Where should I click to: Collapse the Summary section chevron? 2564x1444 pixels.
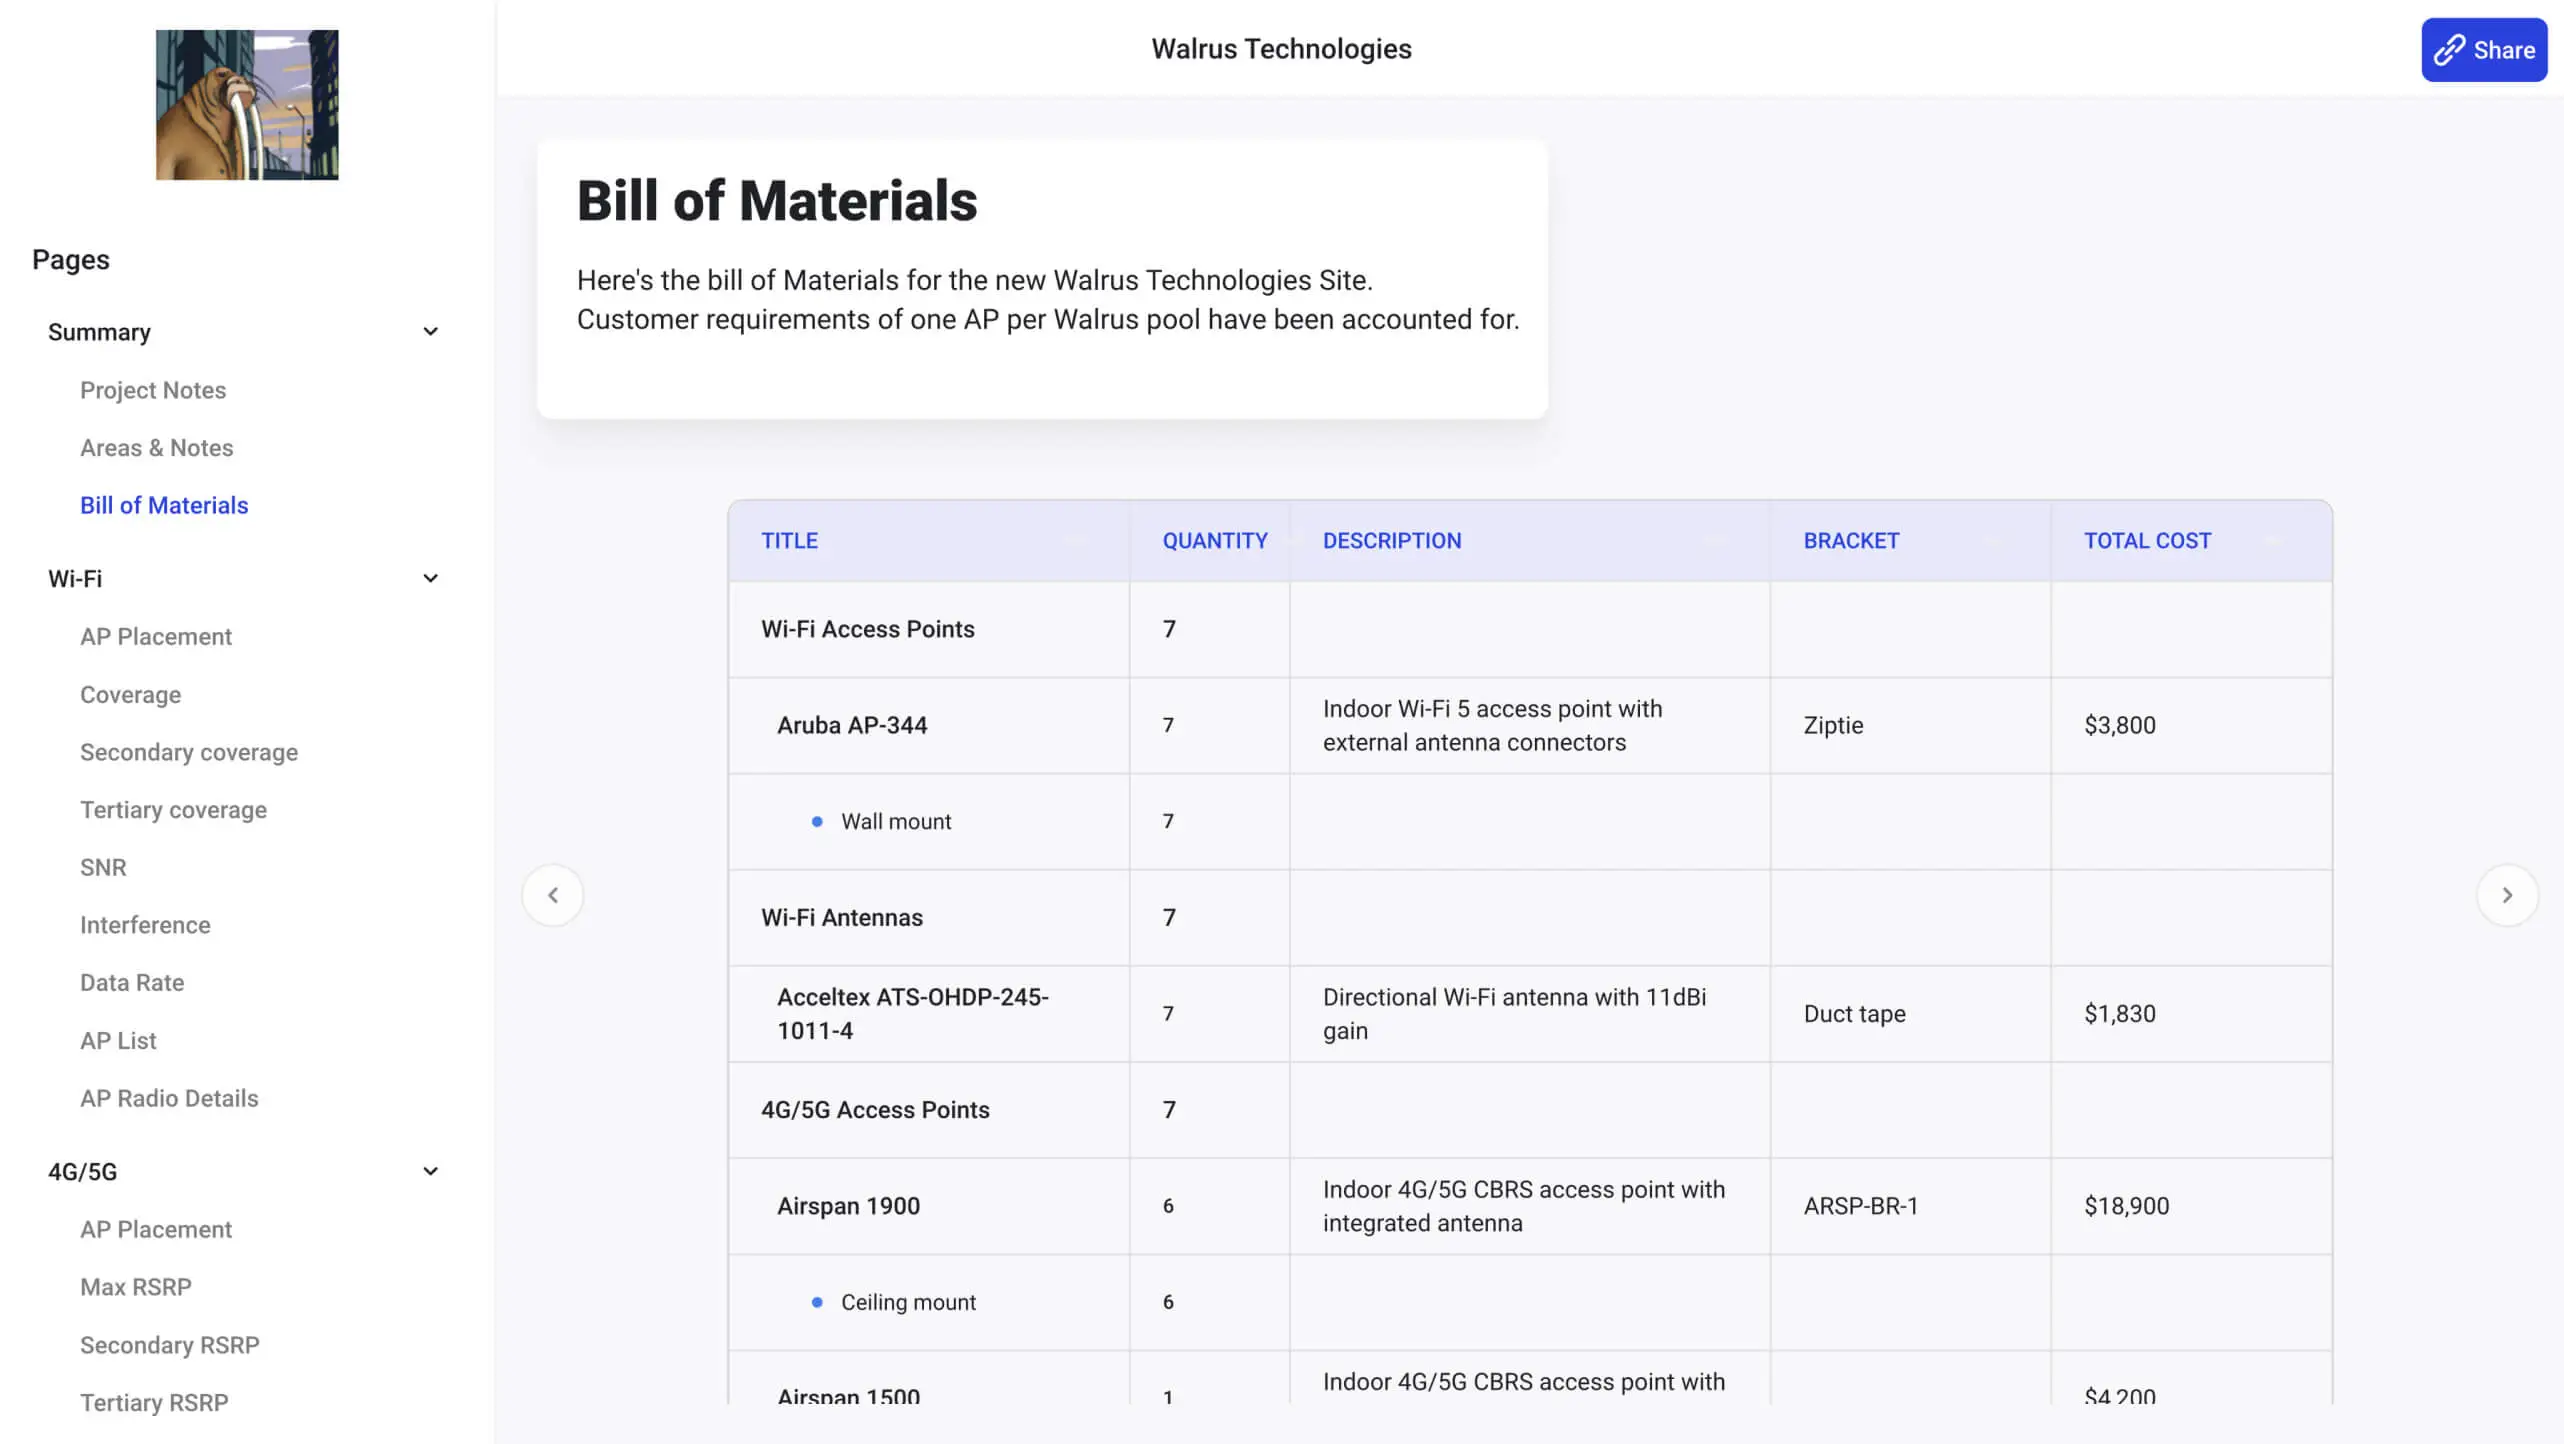[431, 332]
